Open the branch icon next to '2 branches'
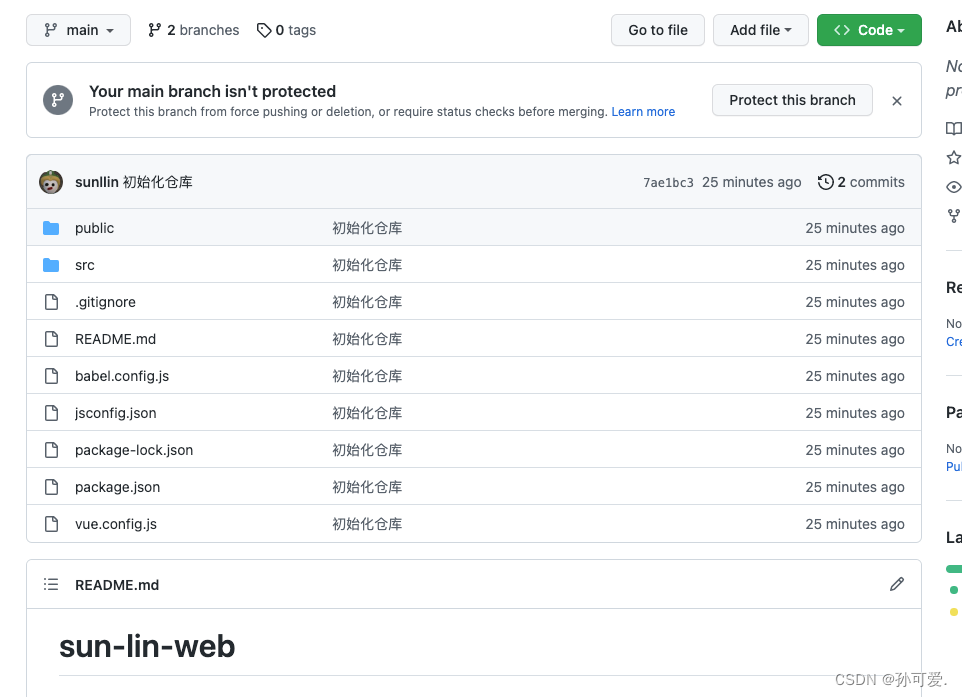 coord(157,30)
